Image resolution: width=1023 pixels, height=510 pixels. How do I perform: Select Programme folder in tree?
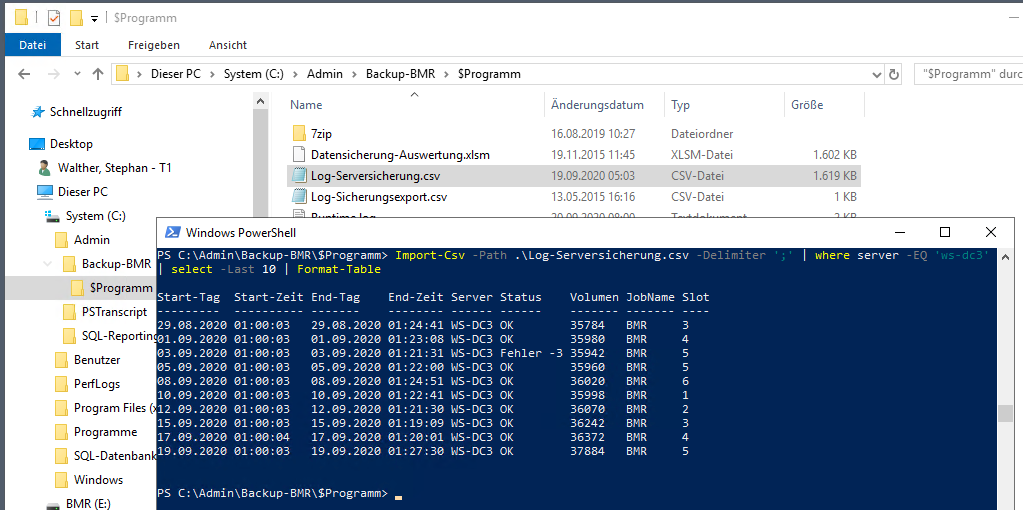(x=105, y=432)
